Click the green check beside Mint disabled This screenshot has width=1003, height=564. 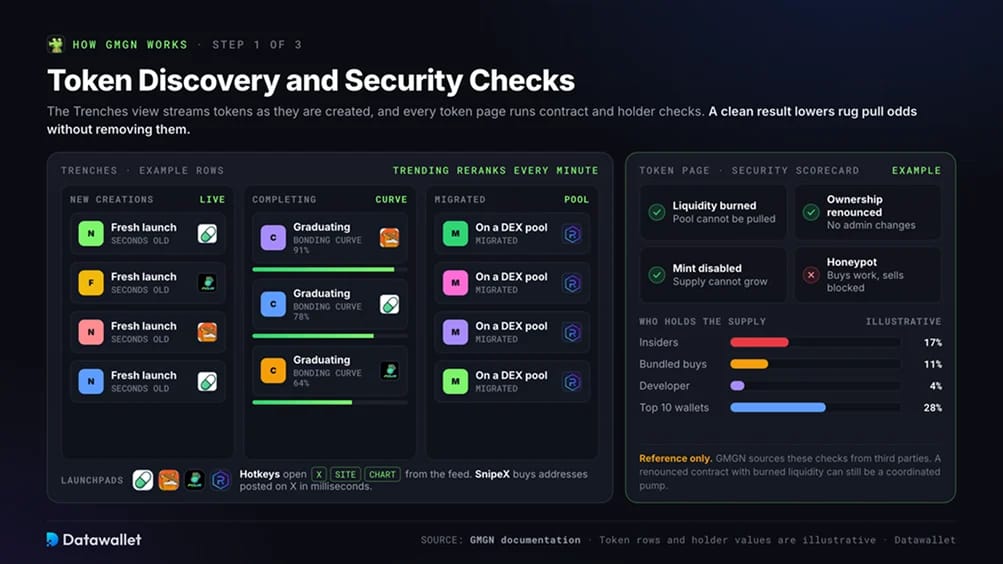(656, 275)
